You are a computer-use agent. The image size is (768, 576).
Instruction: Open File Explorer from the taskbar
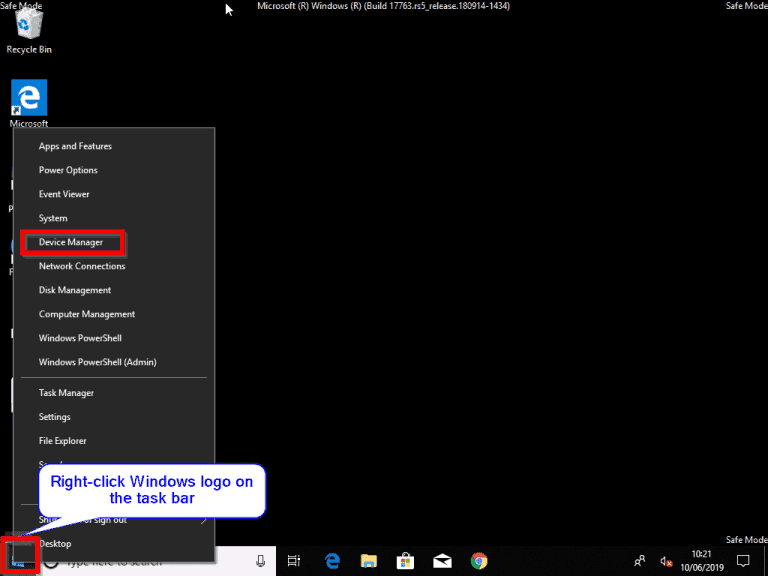pos(368,561)
